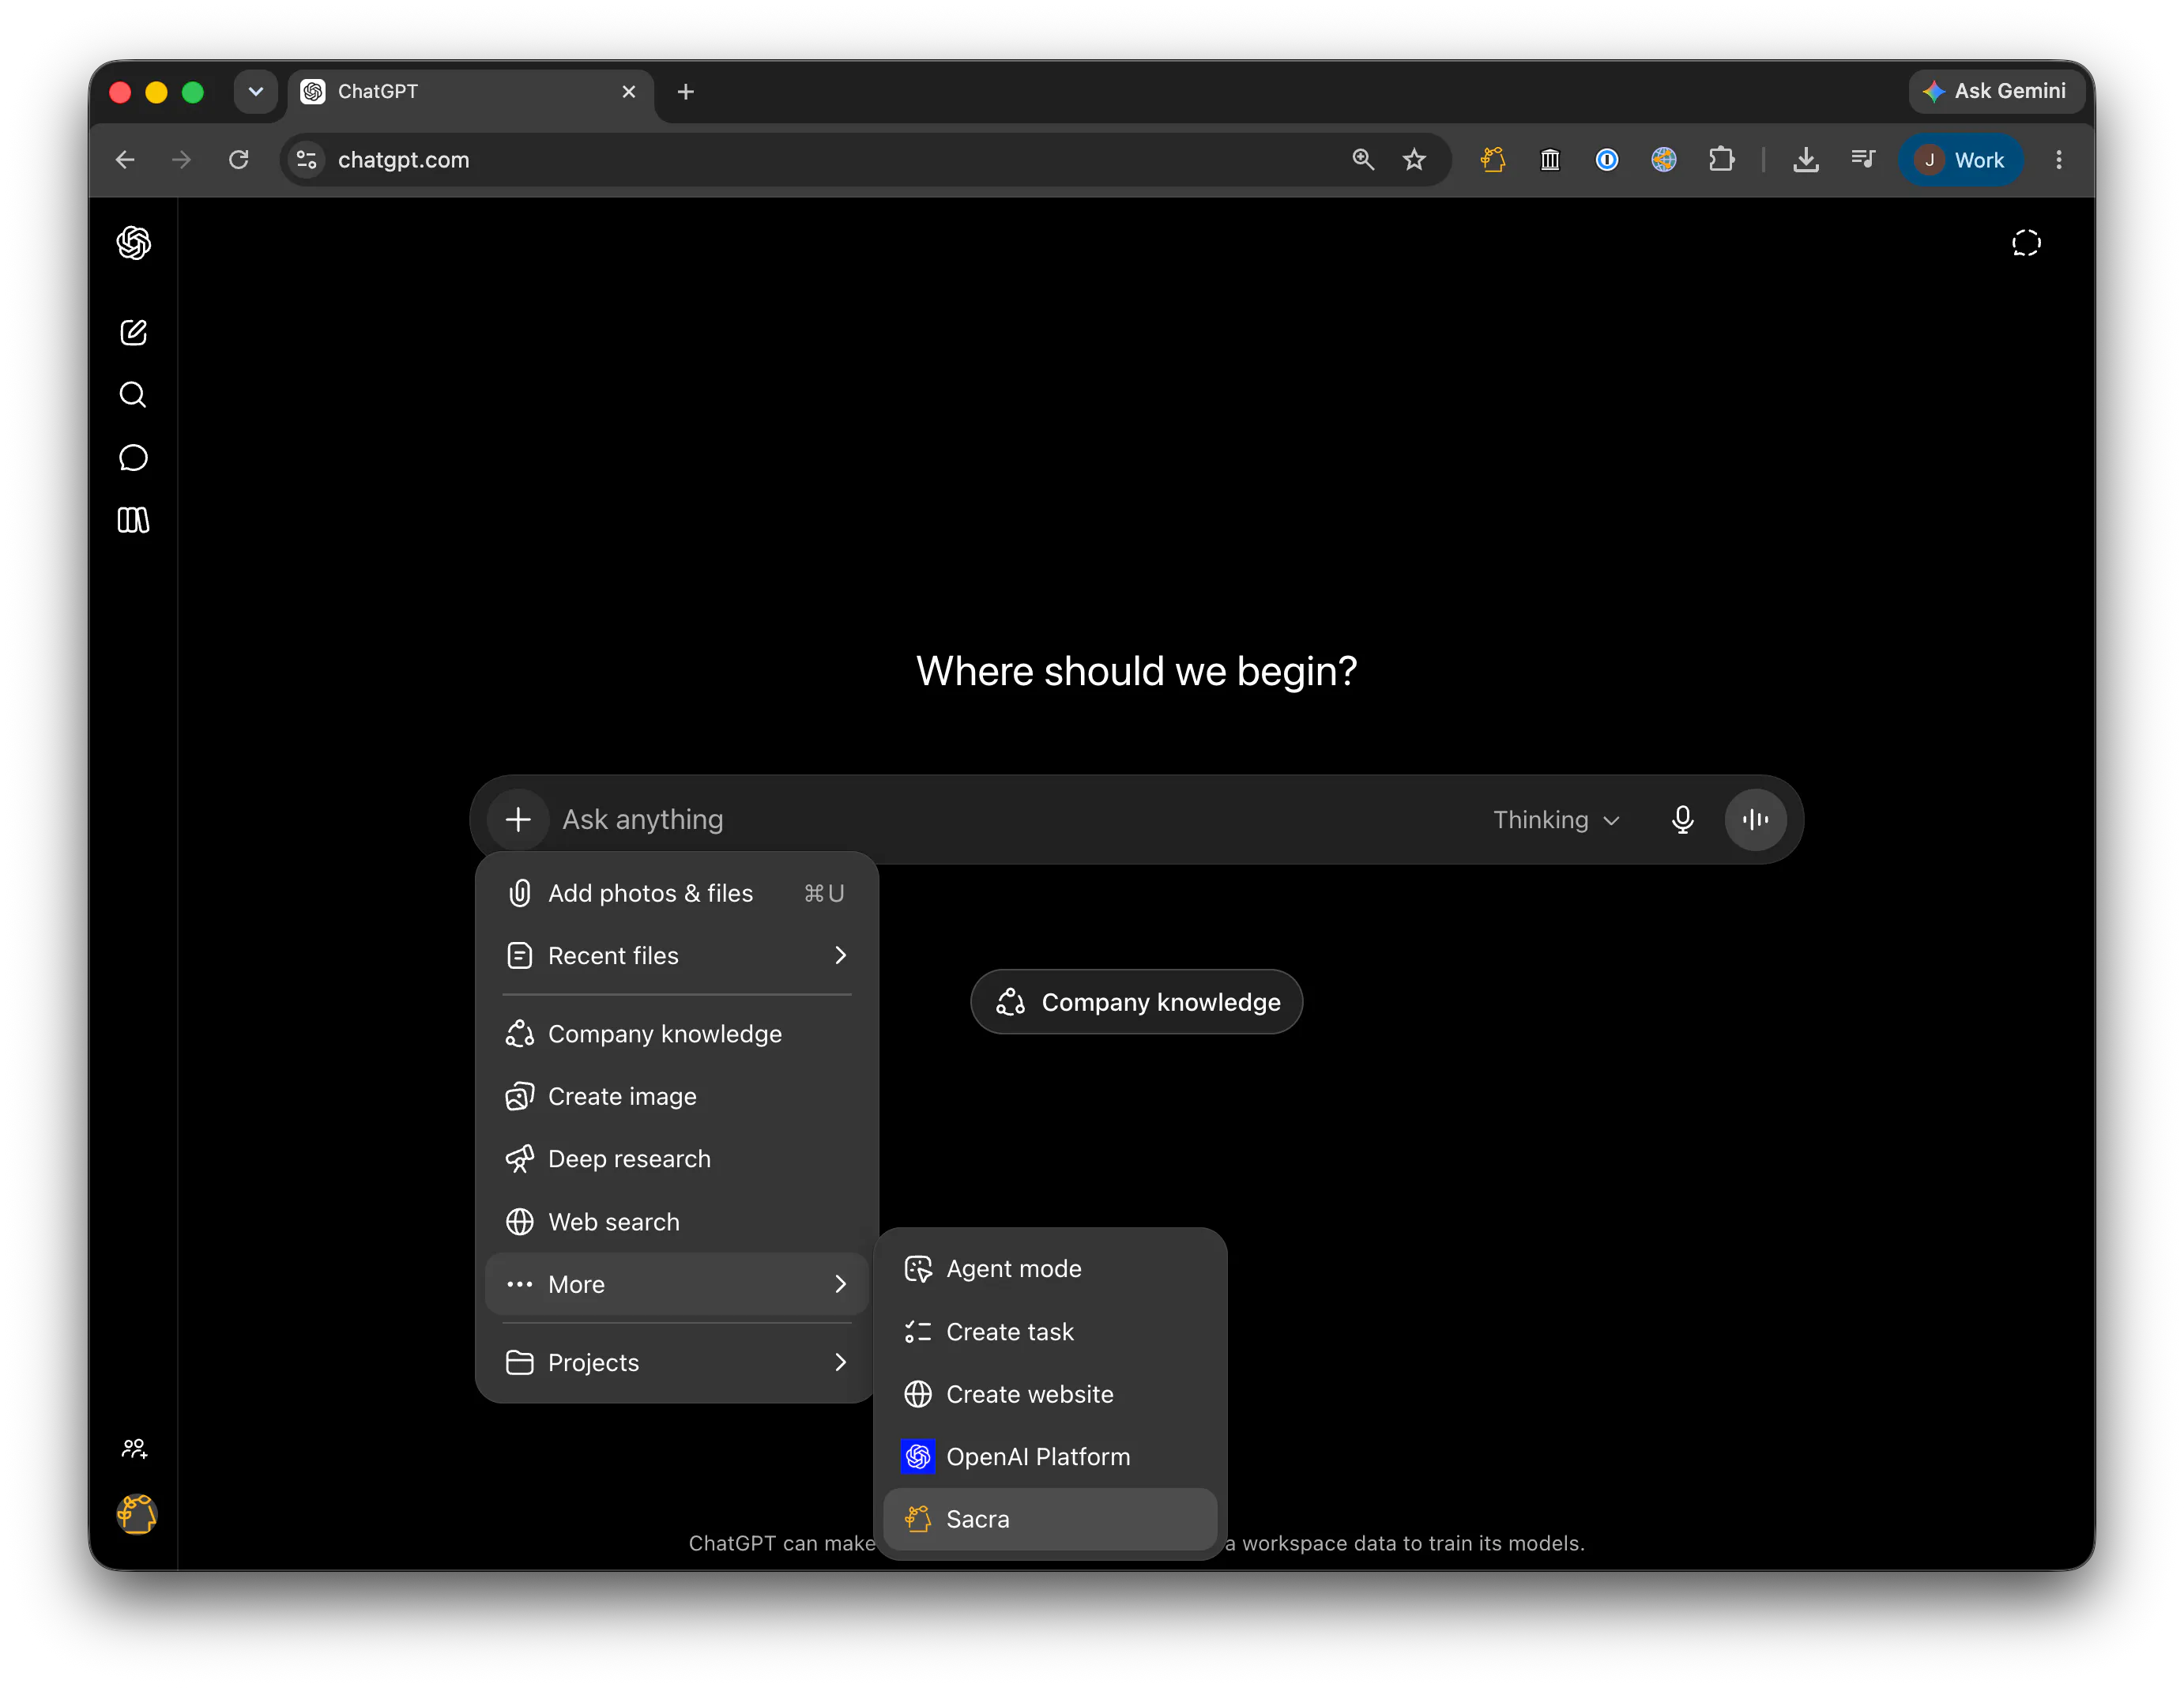Click the Ask anything input field
2184x1688 pixels.
tap(1015, 820)
